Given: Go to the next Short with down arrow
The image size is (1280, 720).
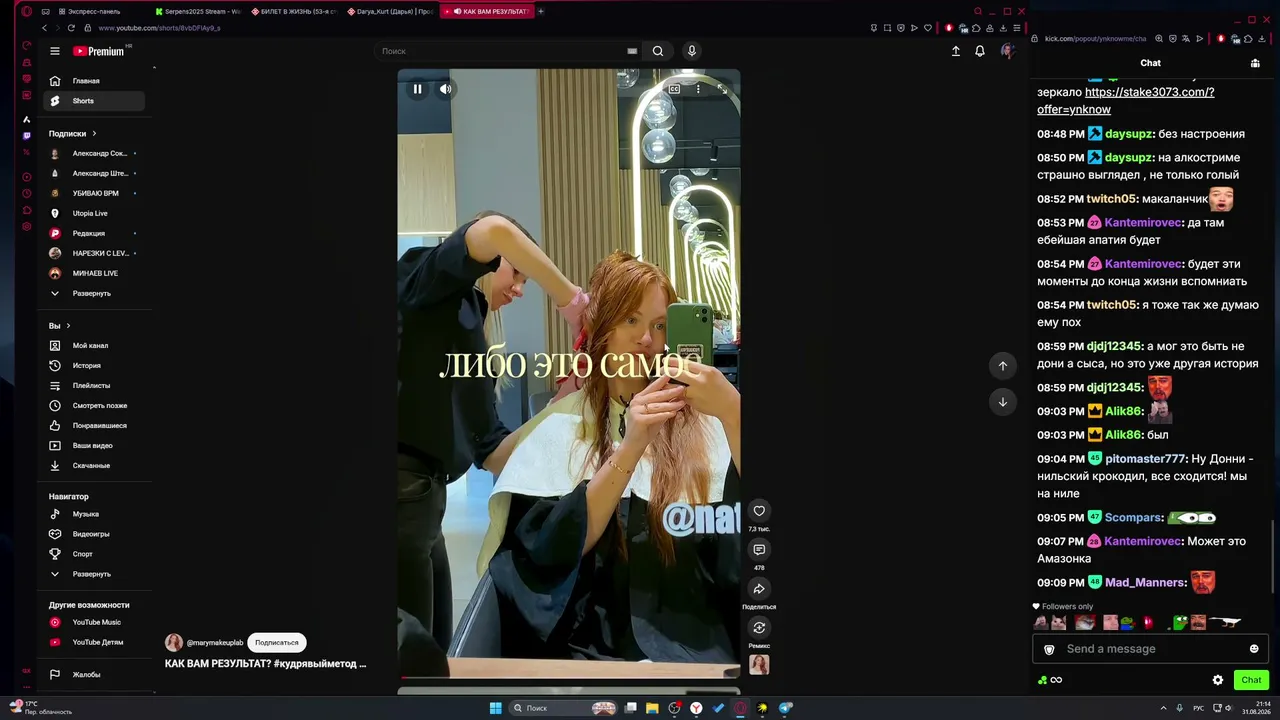Looking at the screenshot, I should [1003, 402].
